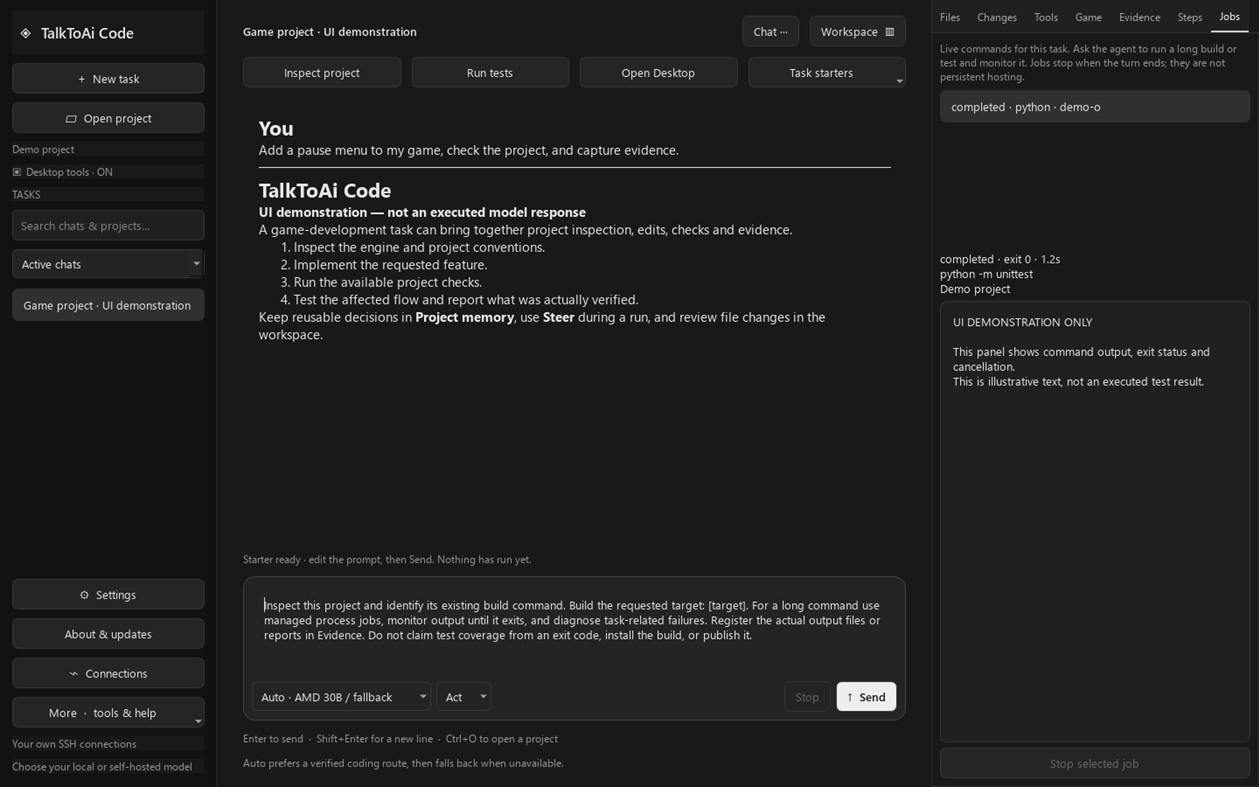The image size is (1259, 787).
Task: Click the Open project button
Action: click(108, 118)
